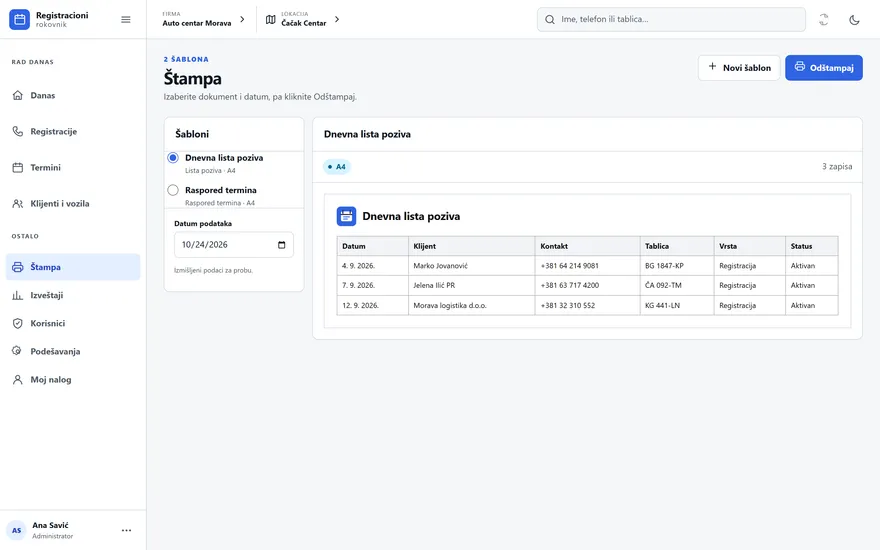
Task: Expand the Firma Auto centar Morava selector
Action: [x=204, y=19]
